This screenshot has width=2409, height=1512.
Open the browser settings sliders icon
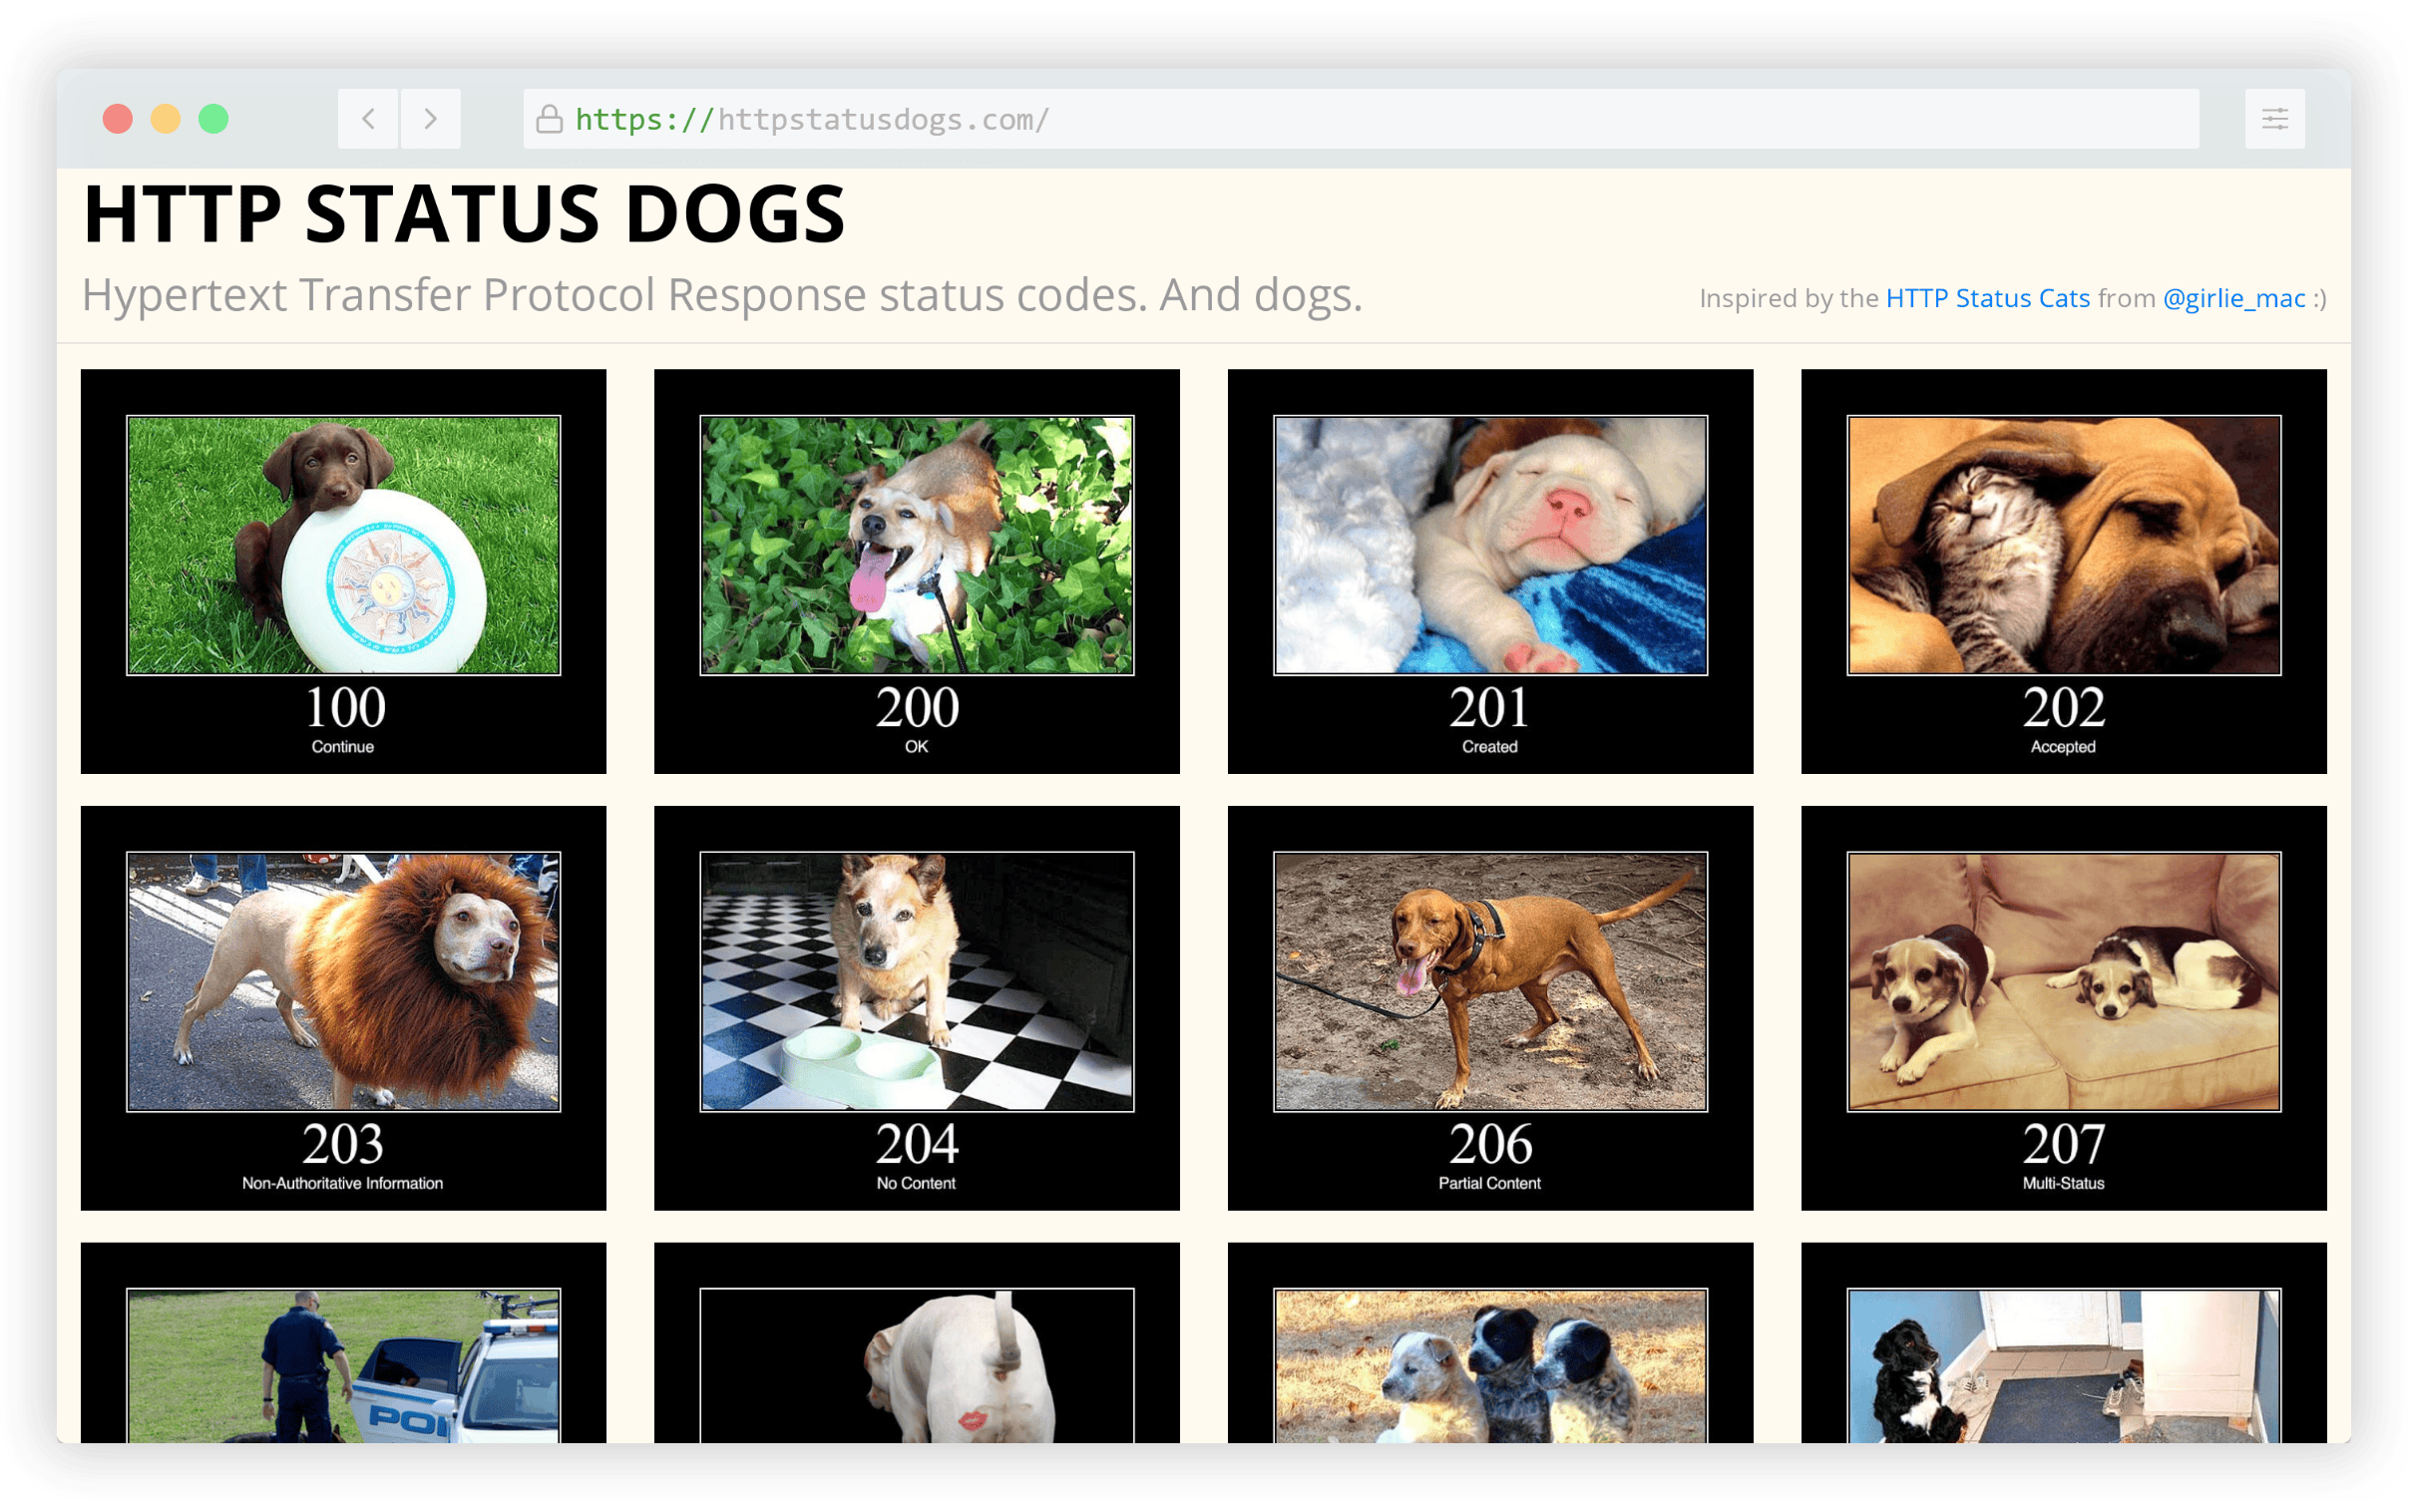point(2274,118)
